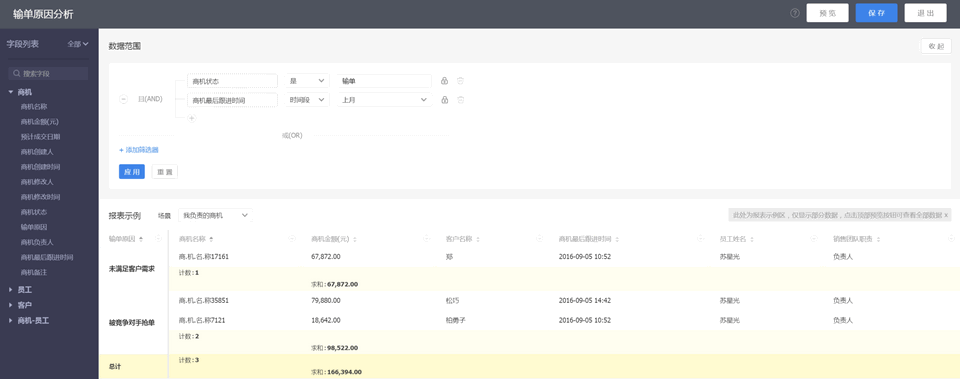This screenshot has width=960, height=379.
Task: Dismiss the report sample notice with x
Action: (946, 215)
